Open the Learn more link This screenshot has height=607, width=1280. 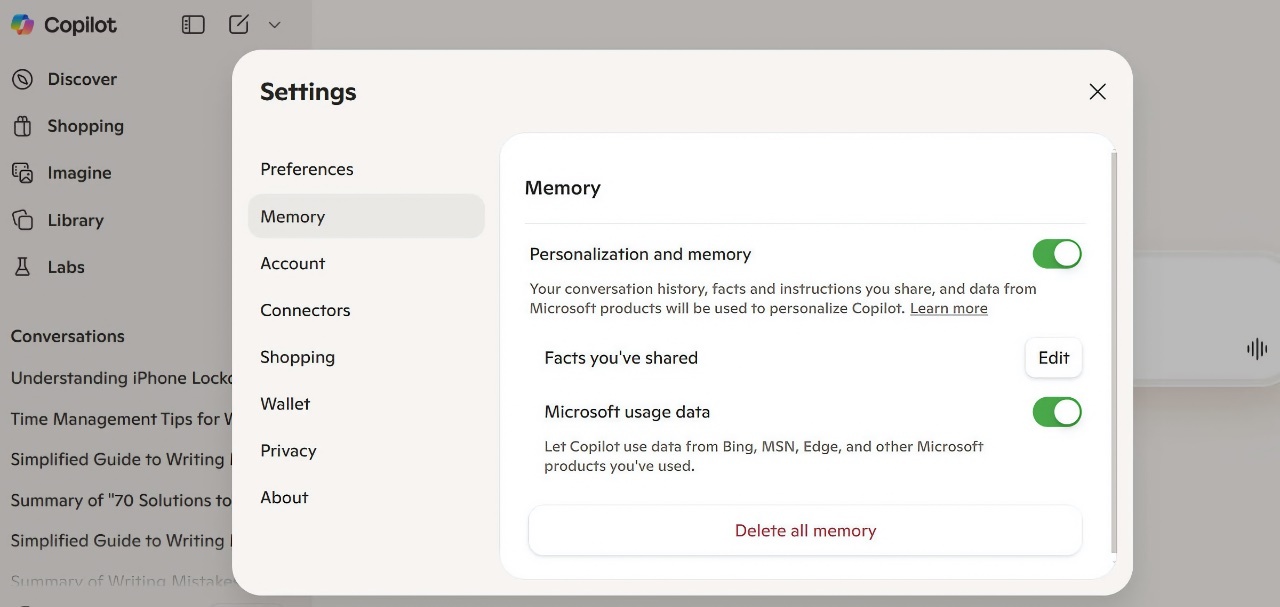pyautogui.click(x=948, y=308)
